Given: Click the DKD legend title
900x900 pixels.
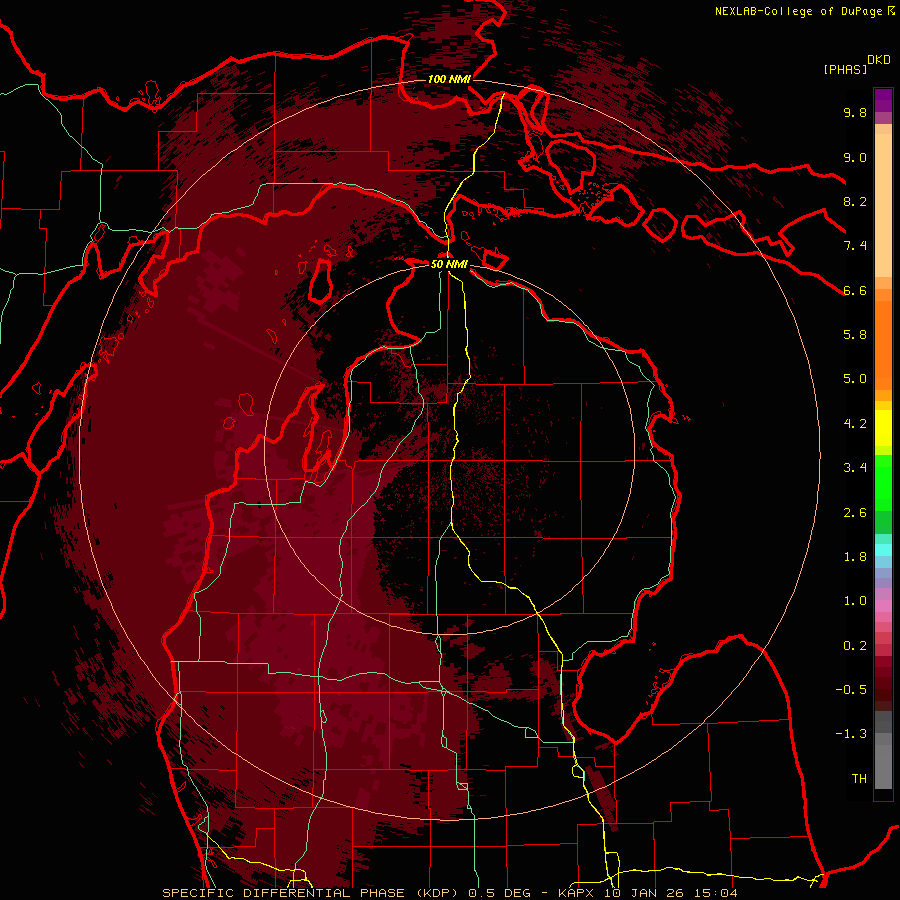Looking at the screenshot, I should point(879,59).
